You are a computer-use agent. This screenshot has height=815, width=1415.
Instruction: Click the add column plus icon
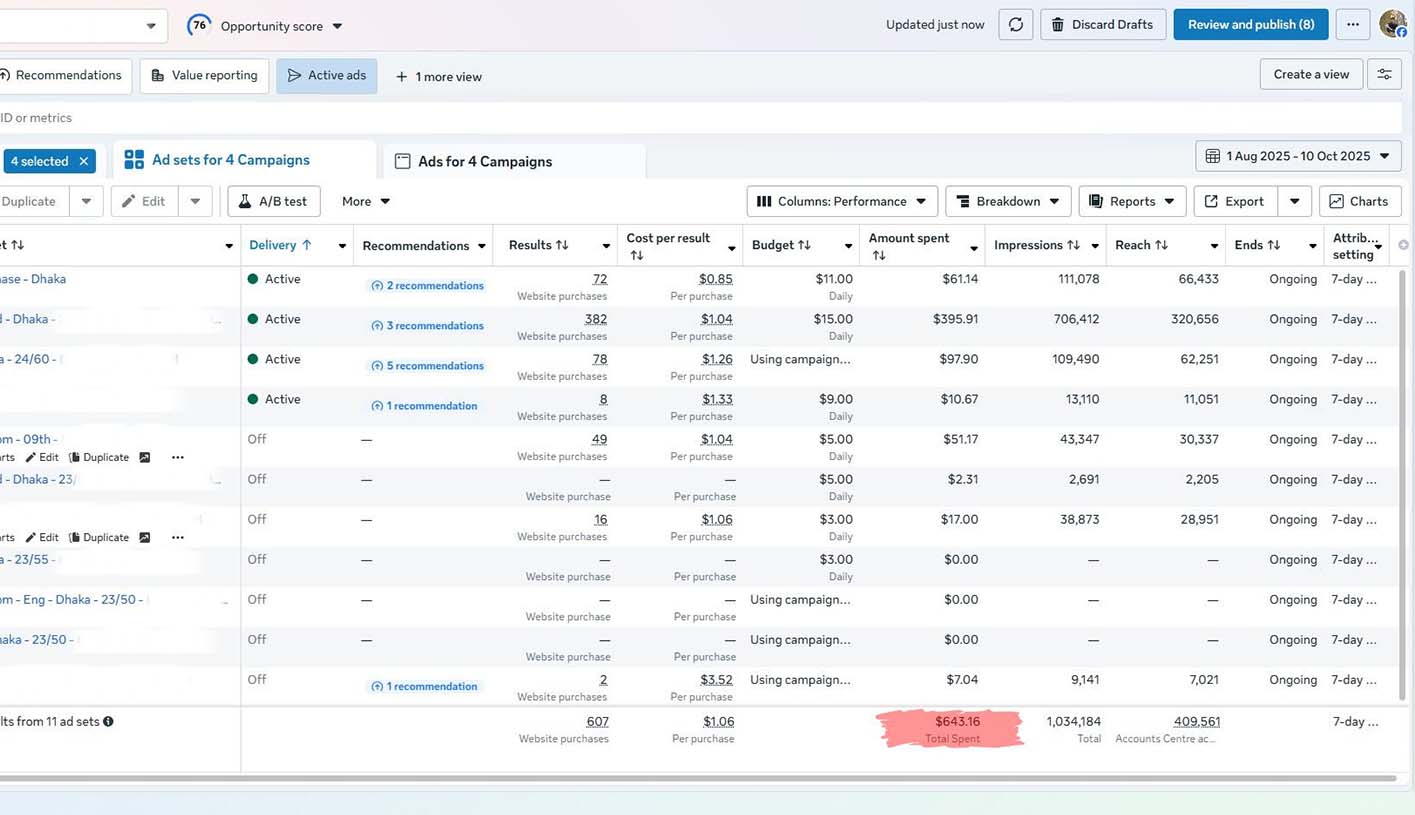click(1403, 245)
